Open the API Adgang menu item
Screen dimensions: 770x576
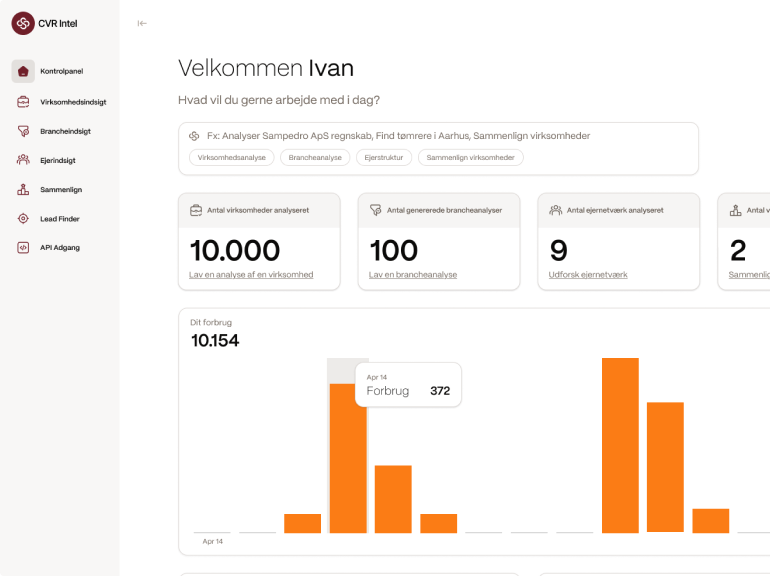[x=58, y=247]
